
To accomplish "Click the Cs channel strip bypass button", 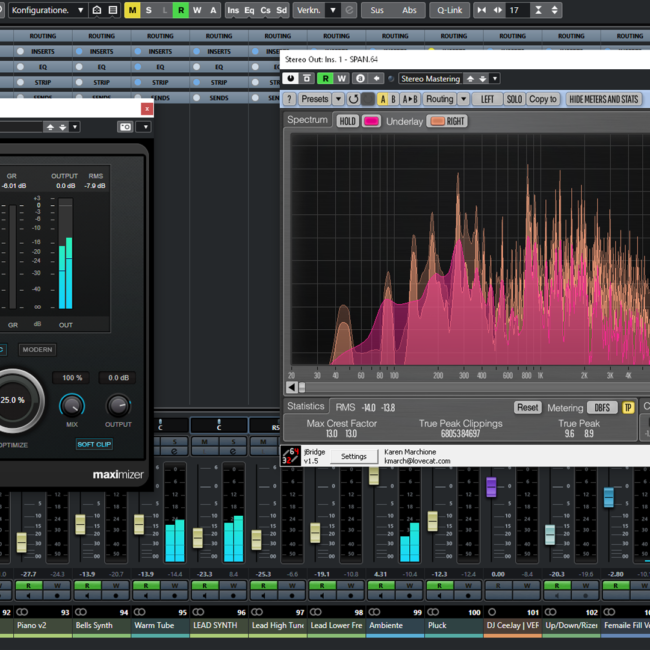I will click(265, 10).
